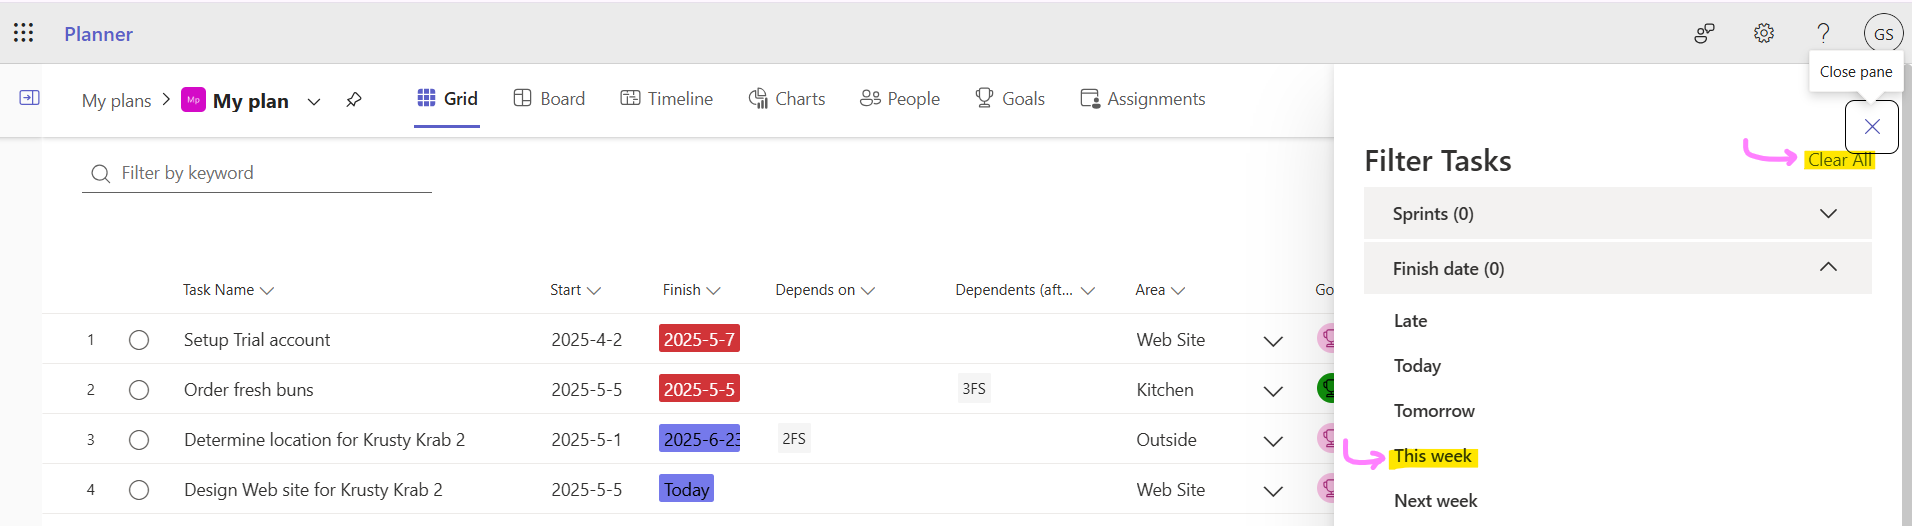Open Area dropdown for Web Site row 1
Viewport: 1912px width, 526px height.
pos(1273,341)
